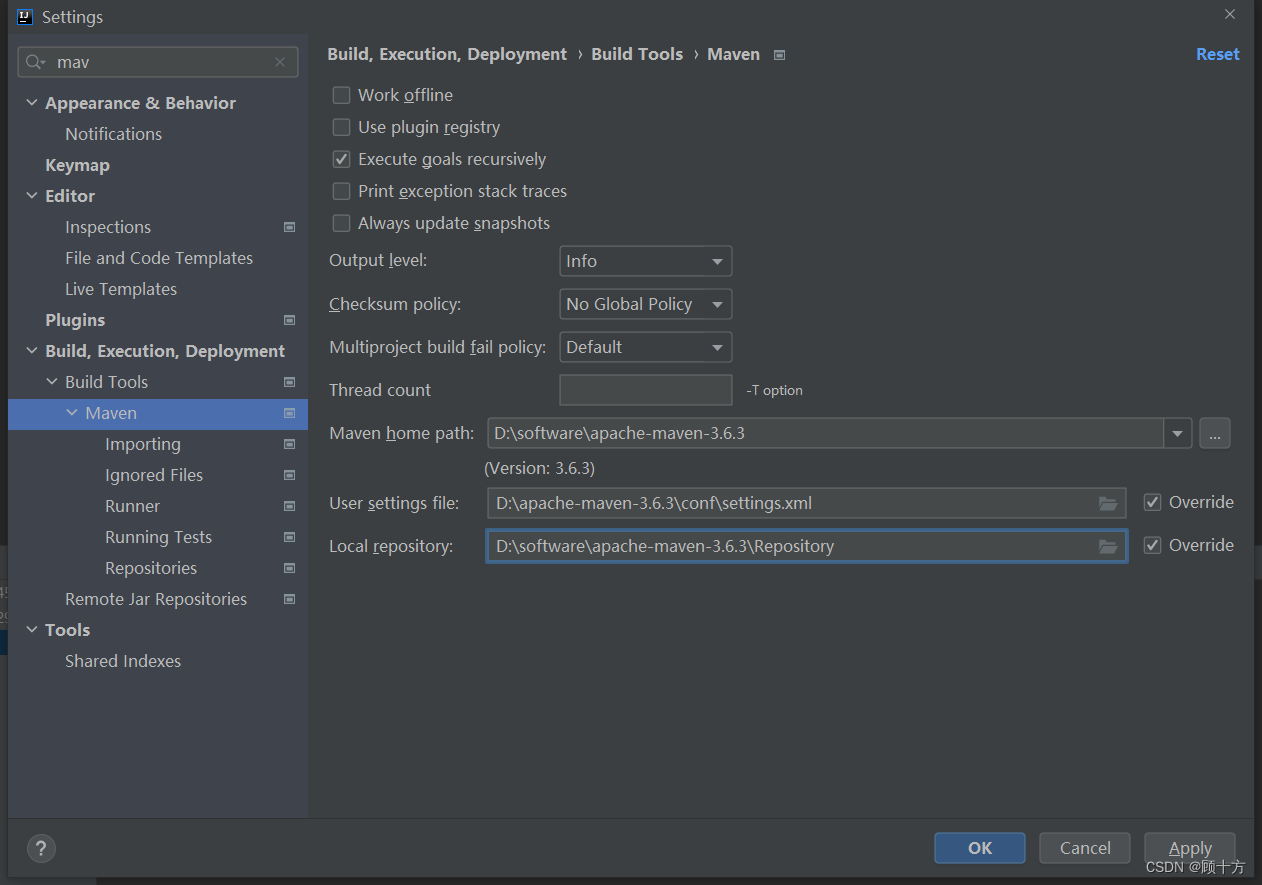
Task: Collapse the Build Tools node
Action: tap(52, 382)
